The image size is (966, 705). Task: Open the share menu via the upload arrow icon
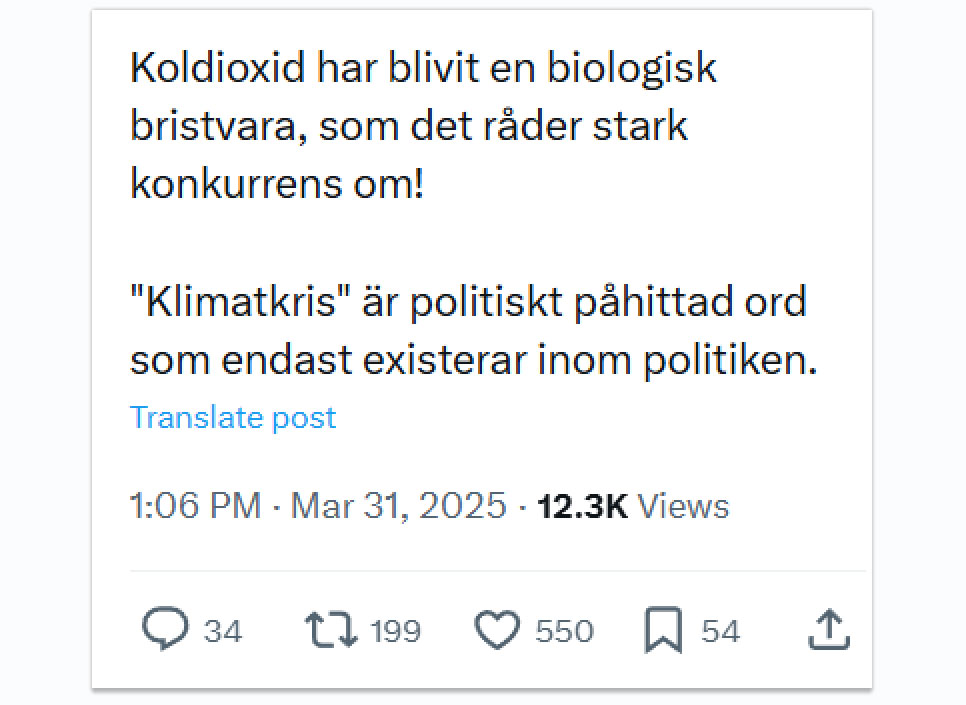coord(828,630)
